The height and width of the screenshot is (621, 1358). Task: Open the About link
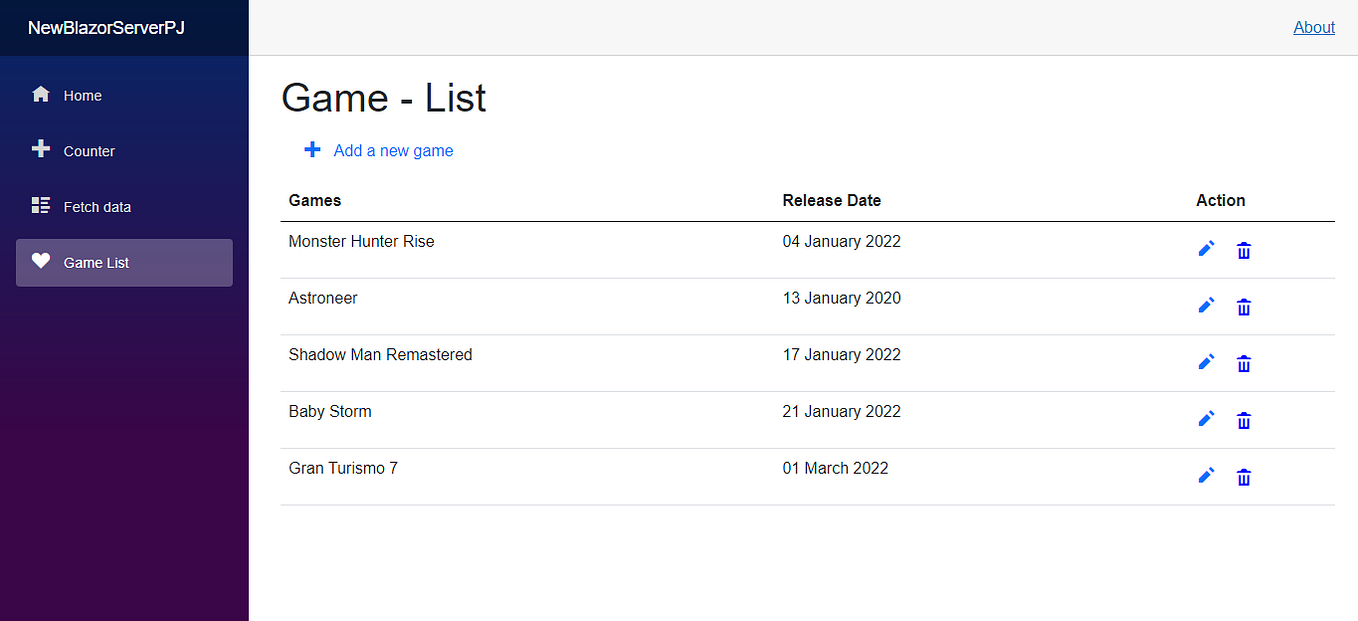coord(1314,28)
